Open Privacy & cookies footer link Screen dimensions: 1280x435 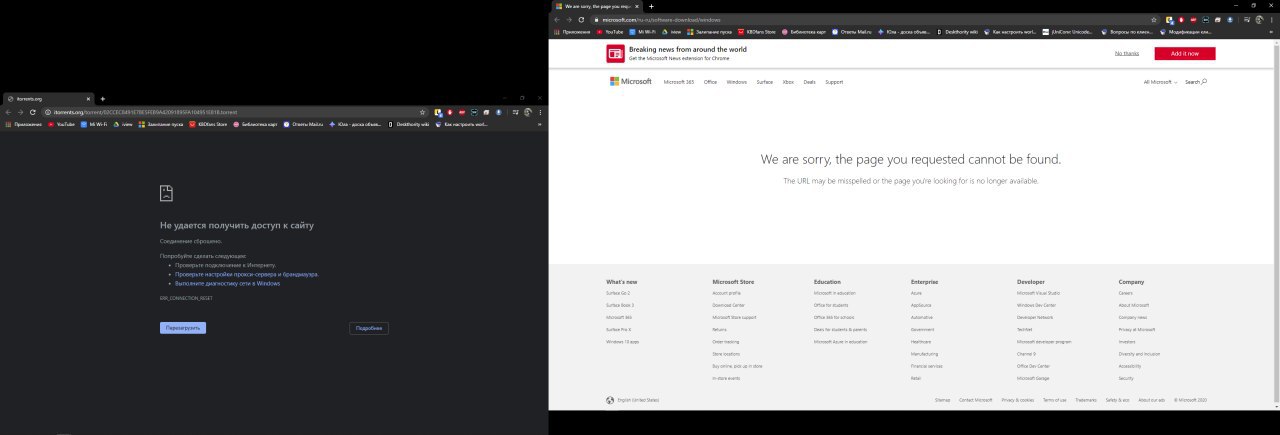point(1018,400)
